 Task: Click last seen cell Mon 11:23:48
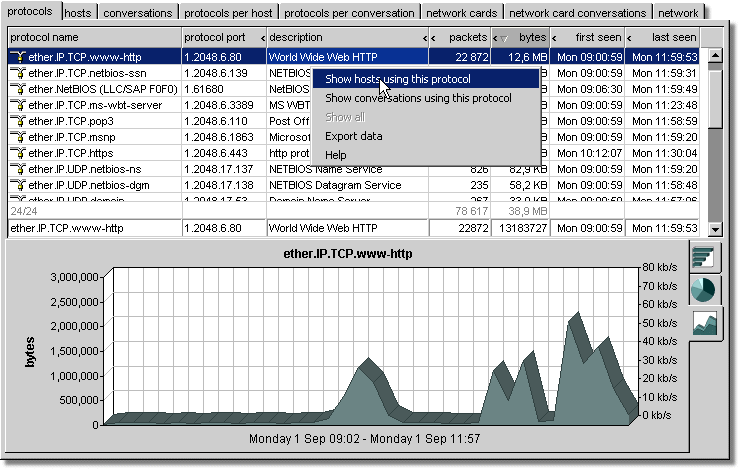tap(664, 105)
